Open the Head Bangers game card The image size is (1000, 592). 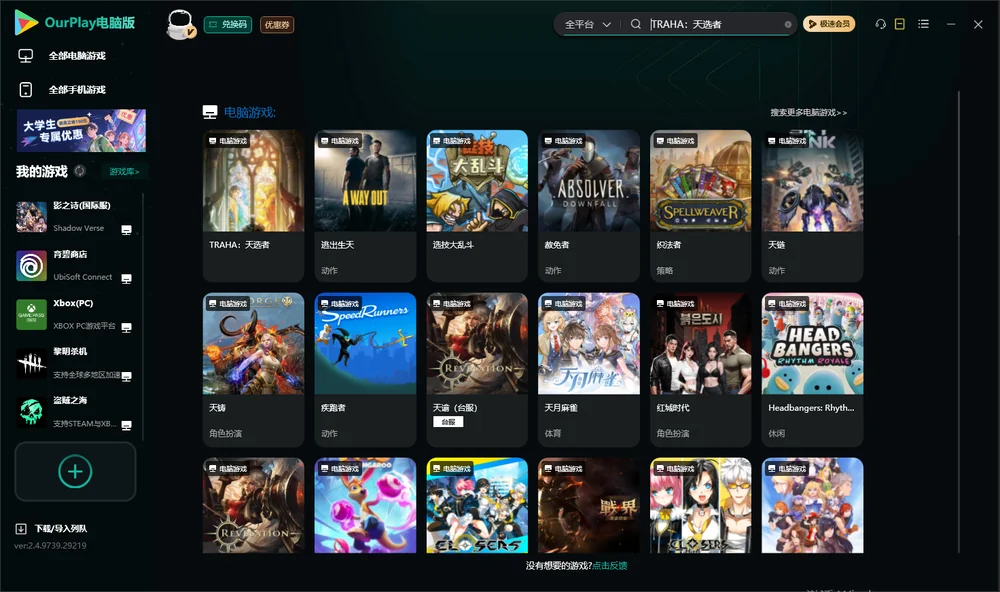[x=812, y=369]
